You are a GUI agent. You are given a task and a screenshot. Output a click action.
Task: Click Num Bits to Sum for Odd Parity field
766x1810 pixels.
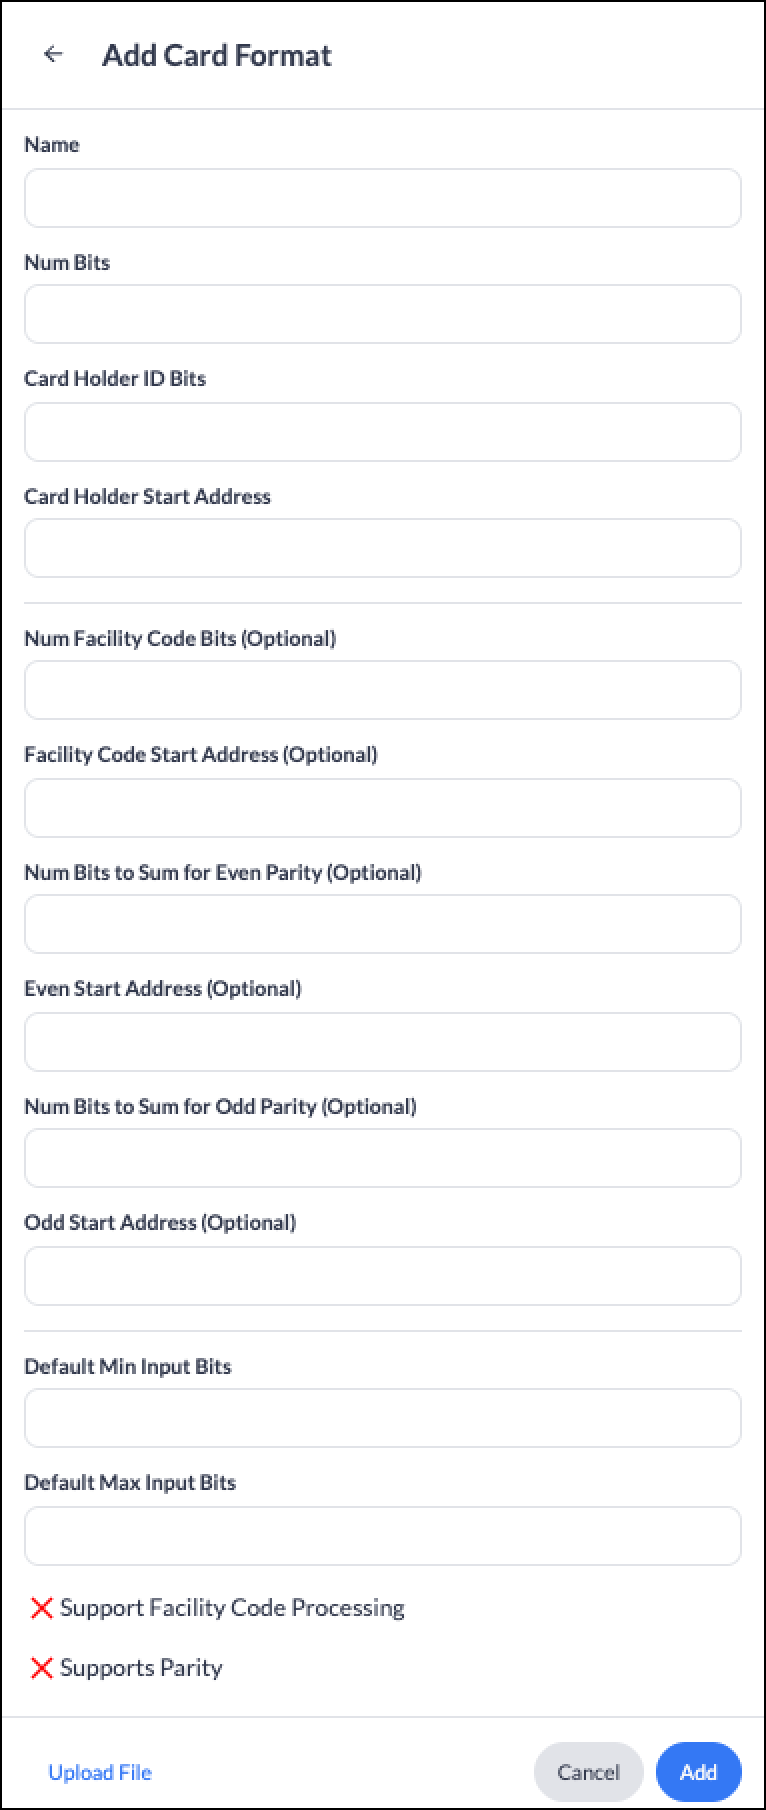(x=383, y=1158)
